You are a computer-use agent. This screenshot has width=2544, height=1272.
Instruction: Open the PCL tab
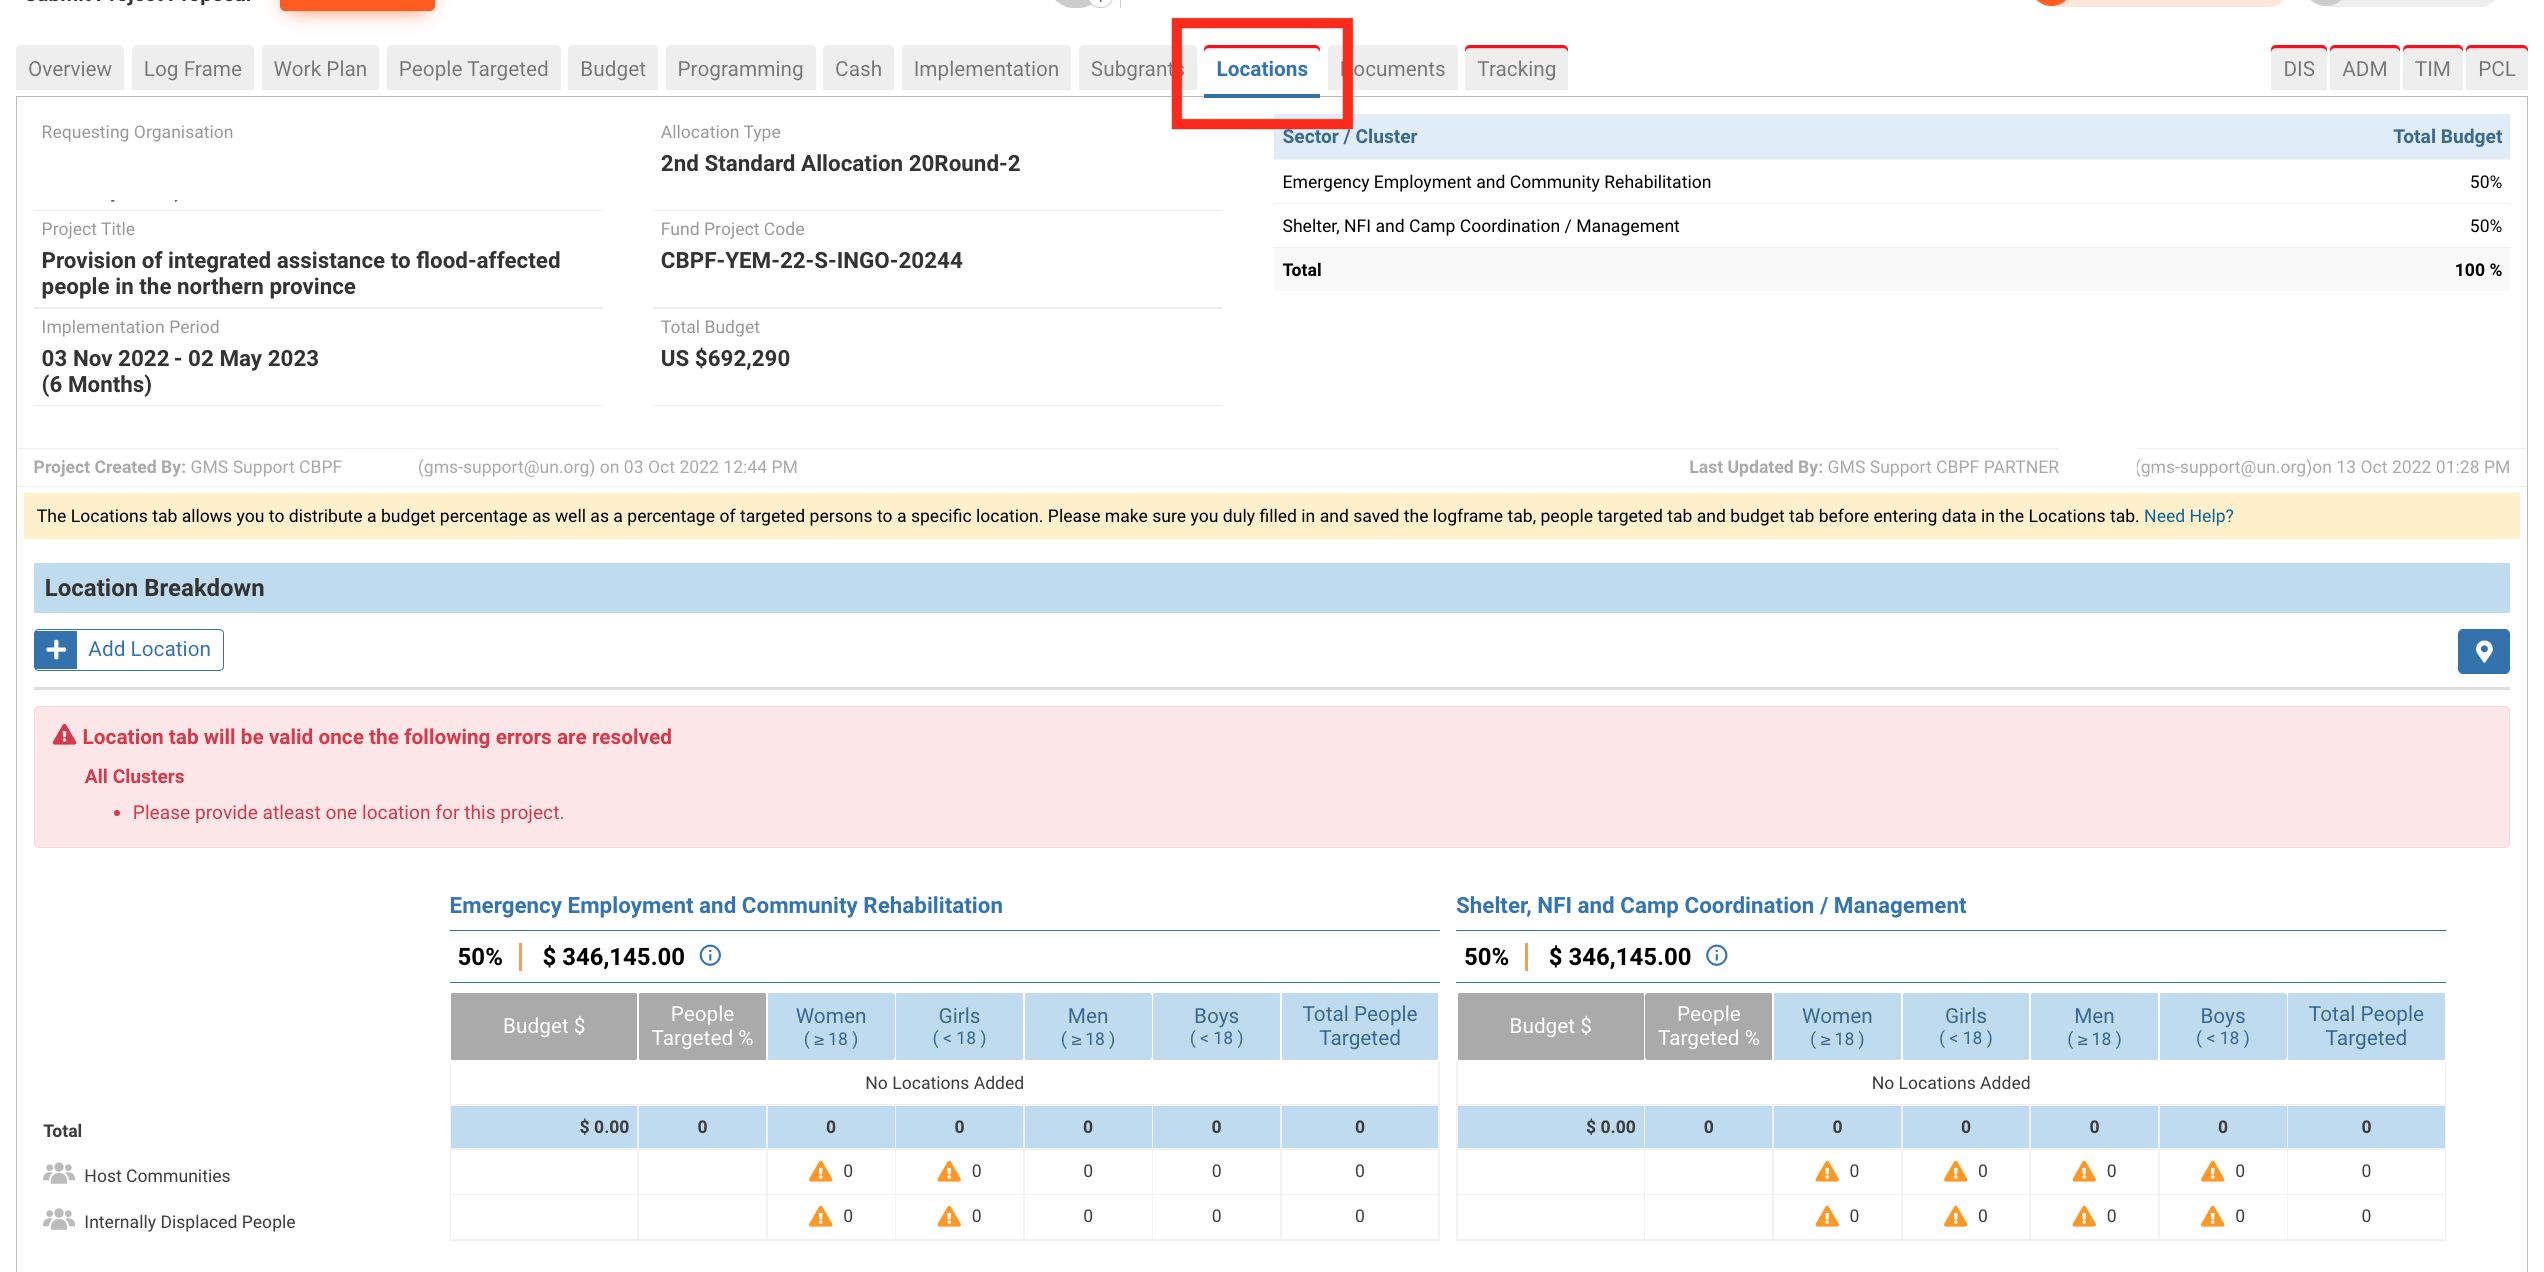tap(2496, 69)
